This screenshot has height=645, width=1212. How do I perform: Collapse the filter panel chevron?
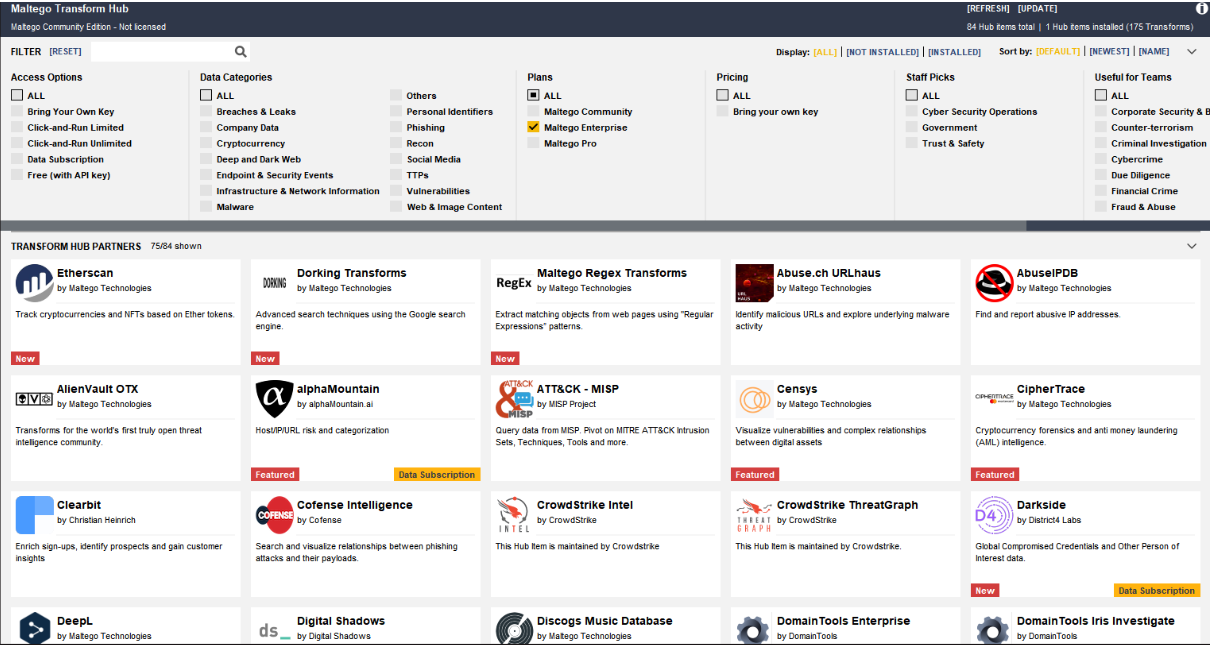[x=1192, y=51]
